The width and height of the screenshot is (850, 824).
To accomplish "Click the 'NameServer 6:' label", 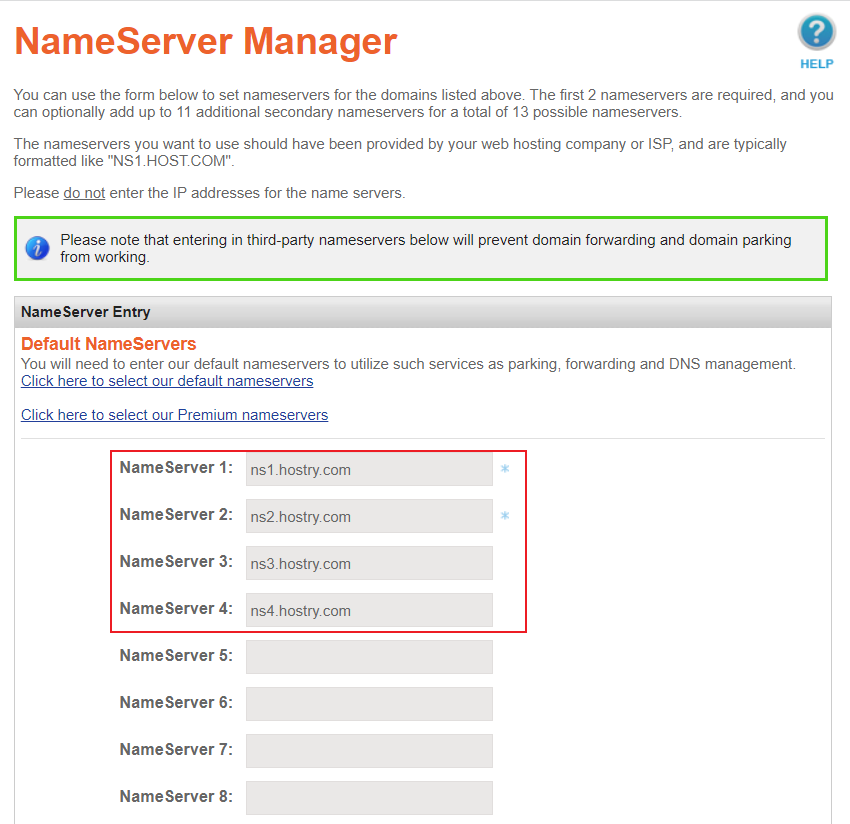I will (x=176, y=703).
